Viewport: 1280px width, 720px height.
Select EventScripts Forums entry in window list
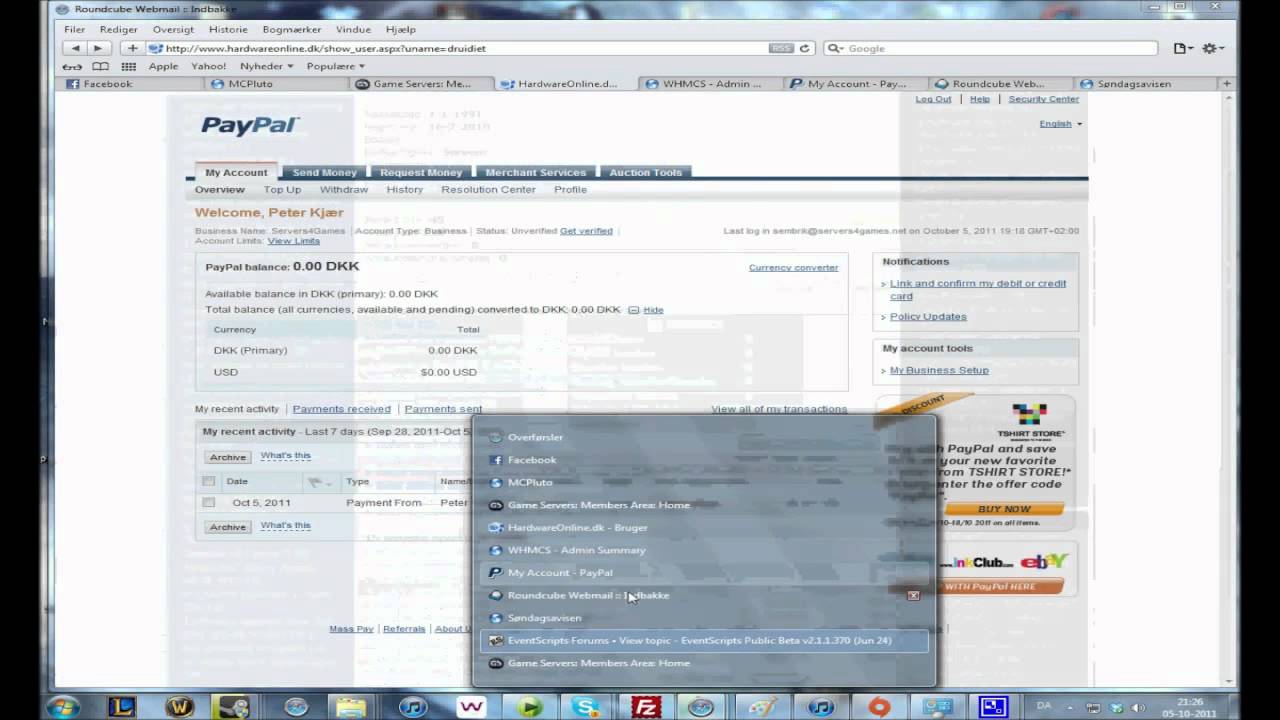click(704, 640)
